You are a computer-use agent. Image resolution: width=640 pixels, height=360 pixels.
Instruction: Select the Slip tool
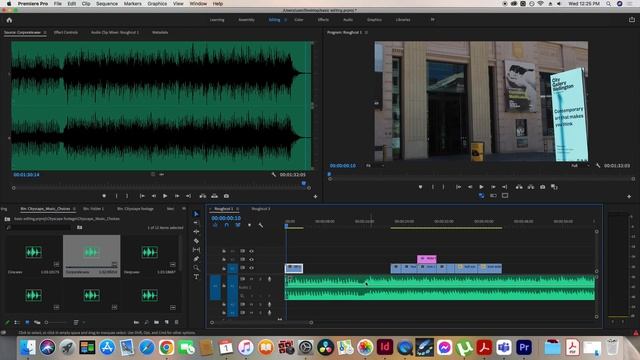point(196,250)
